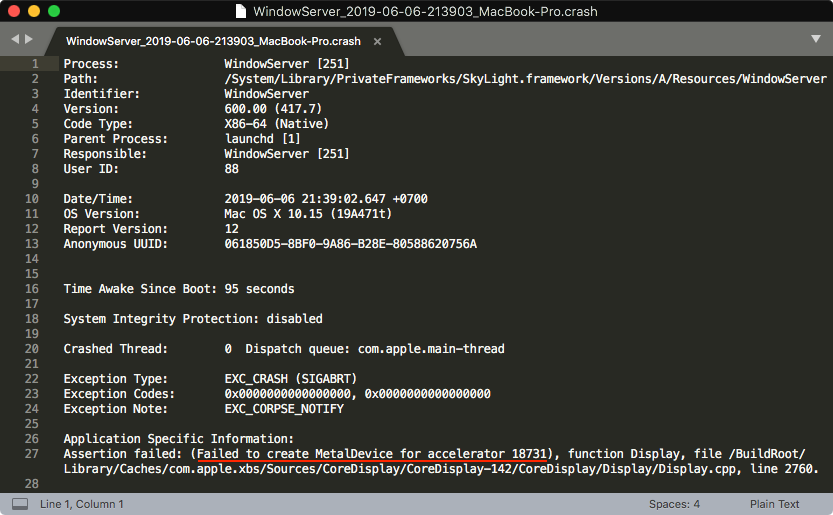The image size is (833, 515).
Task: Click 'Application Specific Information:' heading
Action: click(x=178, y=439)
